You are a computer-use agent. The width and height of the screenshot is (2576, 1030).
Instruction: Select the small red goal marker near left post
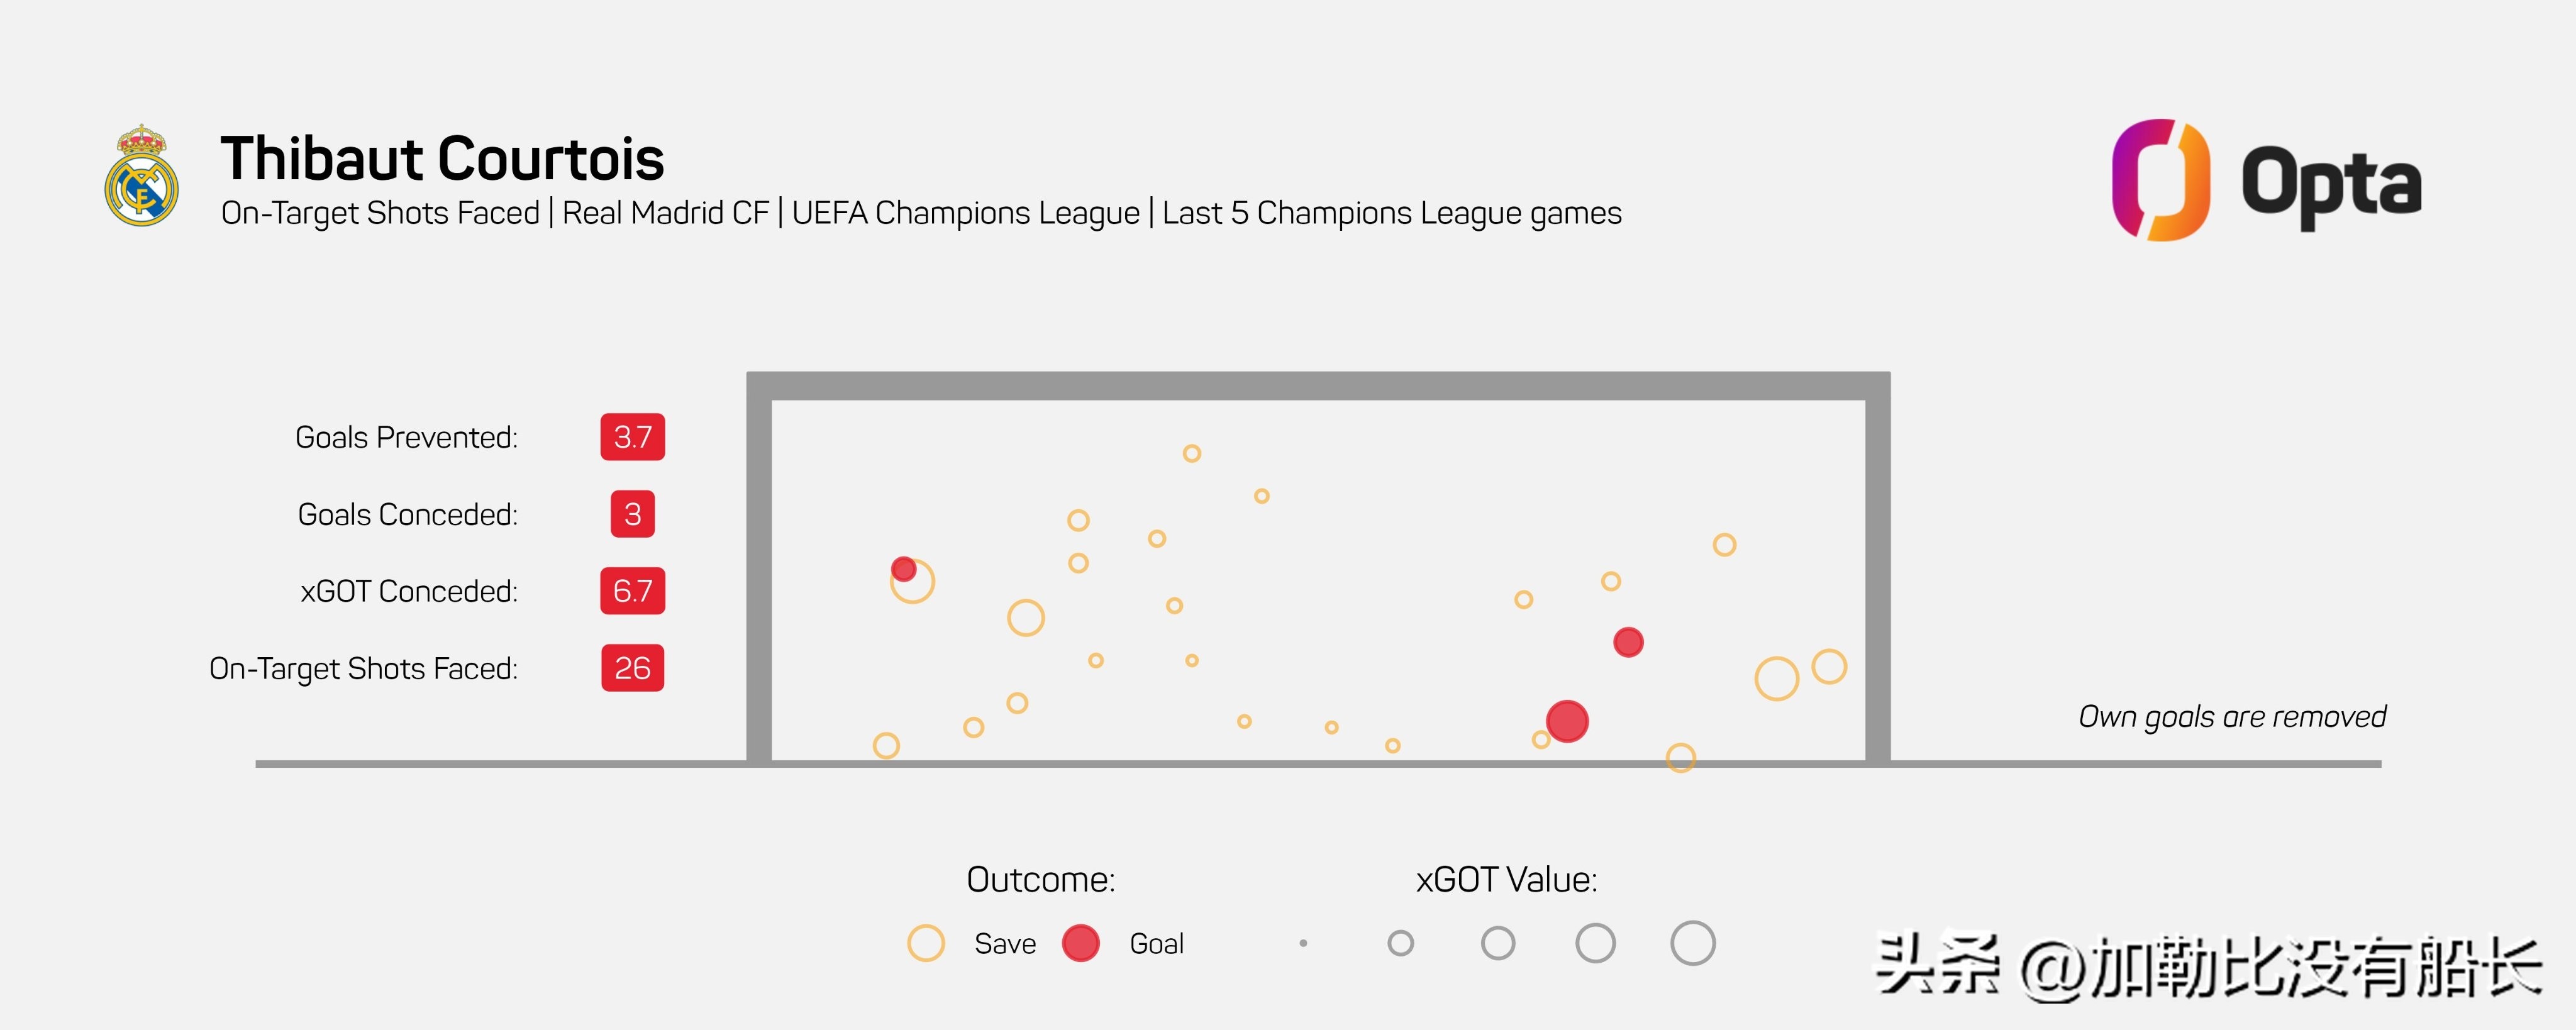(903, 569)
